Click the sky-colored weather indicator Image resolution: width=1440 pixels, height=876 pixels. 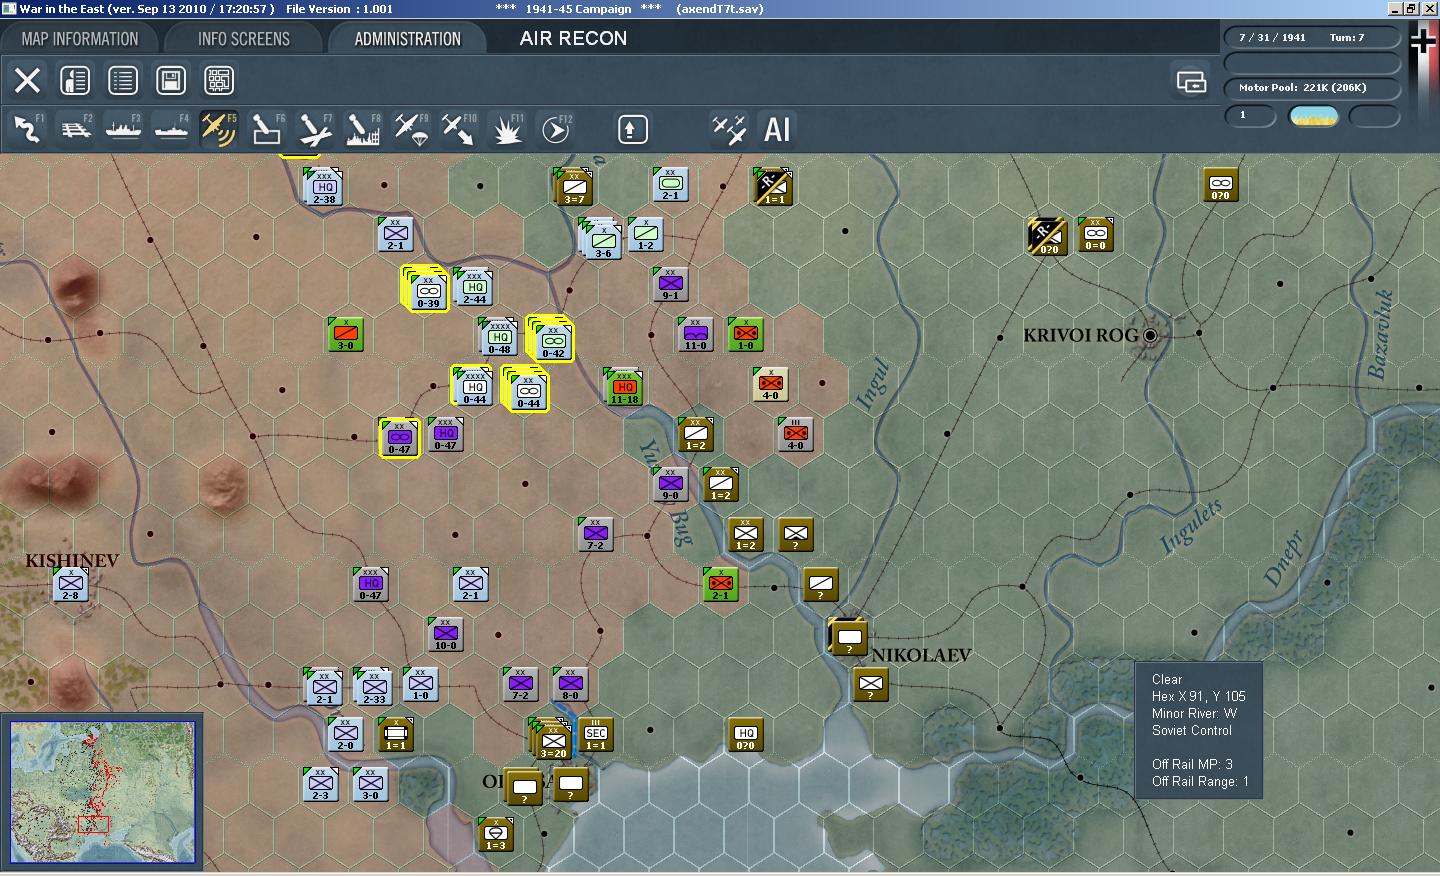(1314, 116)
